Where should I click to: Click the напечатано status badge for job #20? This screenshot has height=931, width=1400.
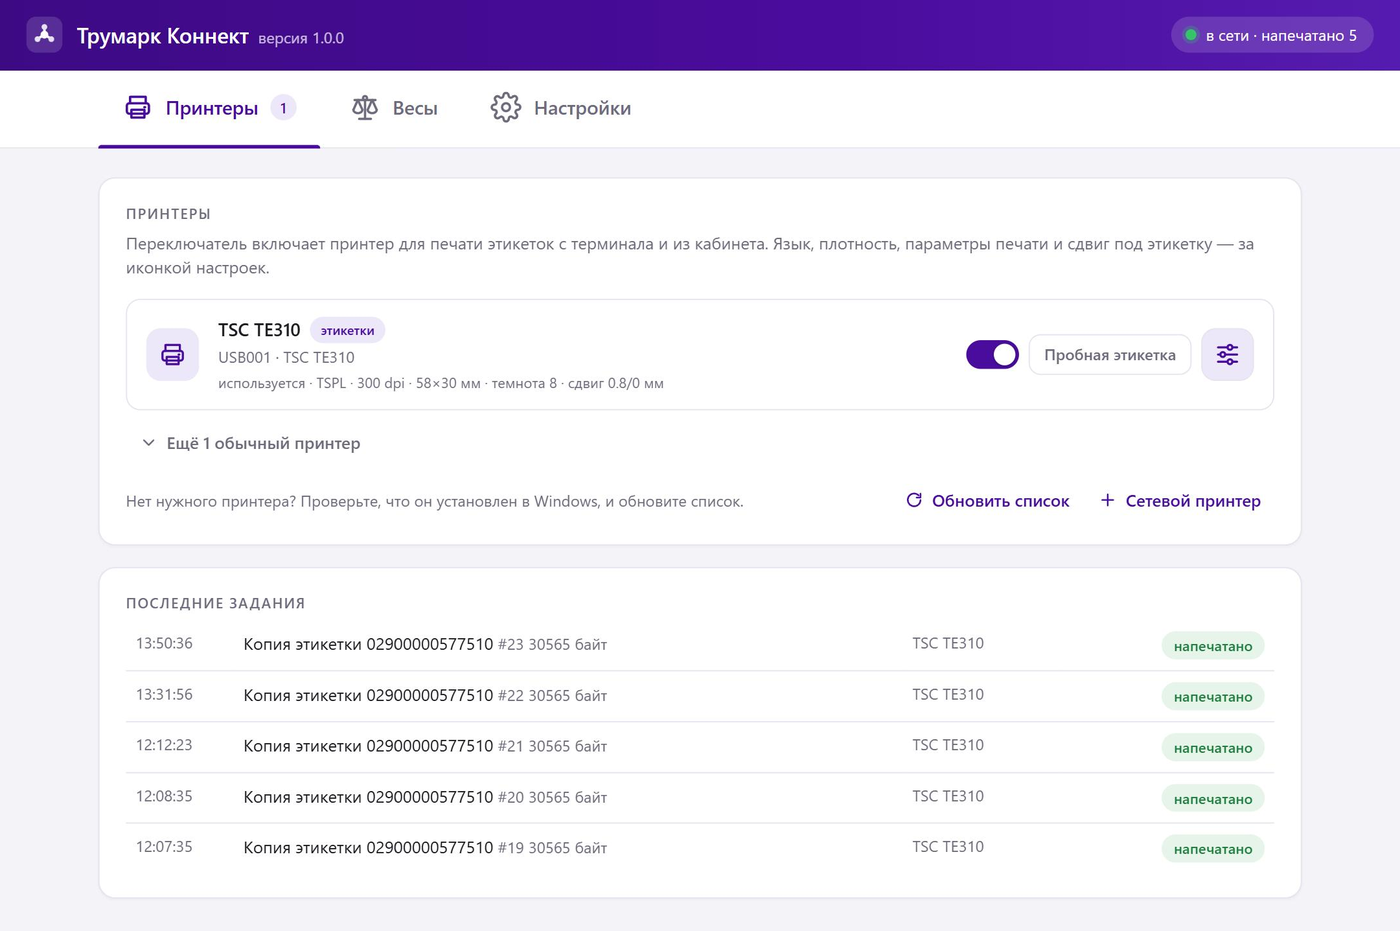pos(1213,798)
